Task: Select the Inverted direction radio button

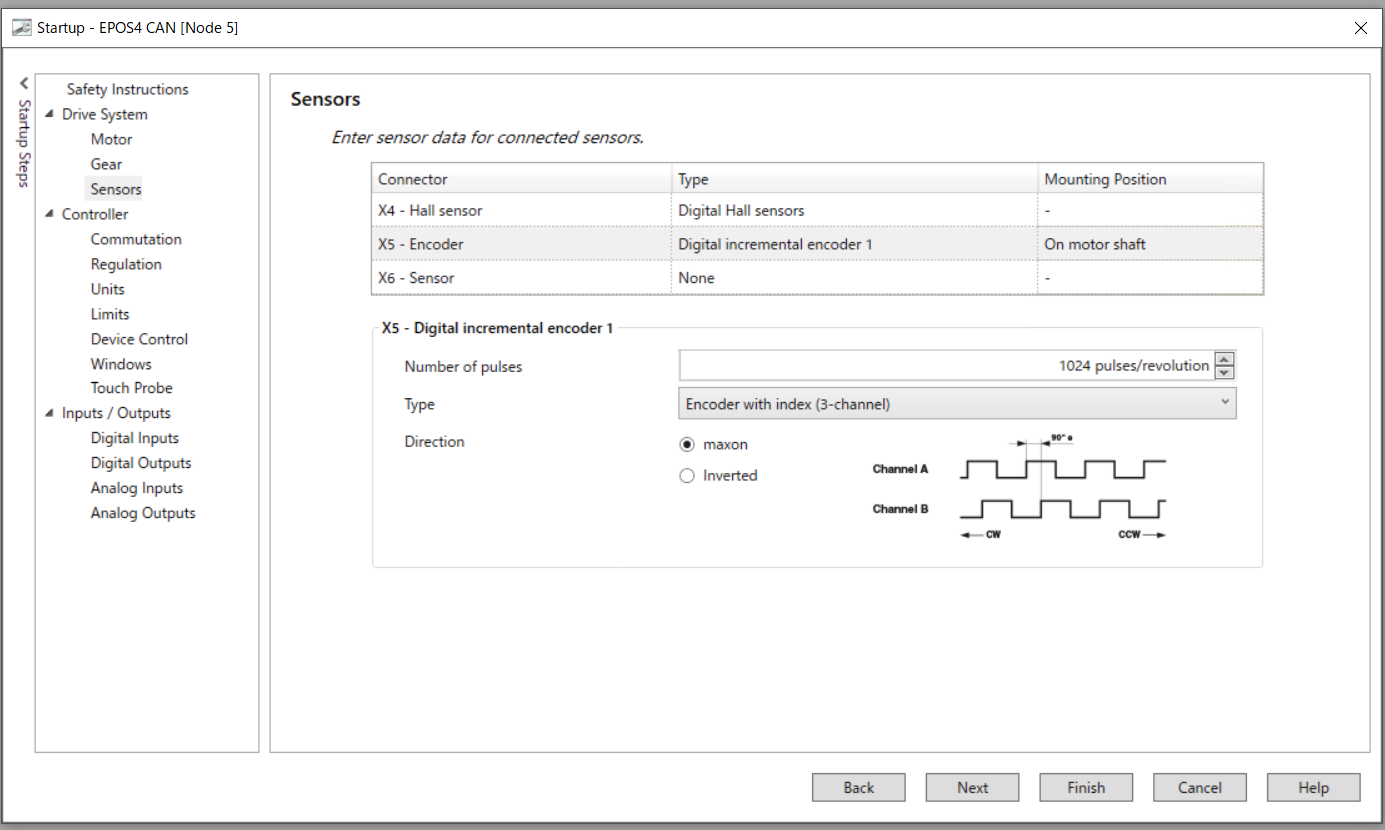Action: (x=687, y=476)
